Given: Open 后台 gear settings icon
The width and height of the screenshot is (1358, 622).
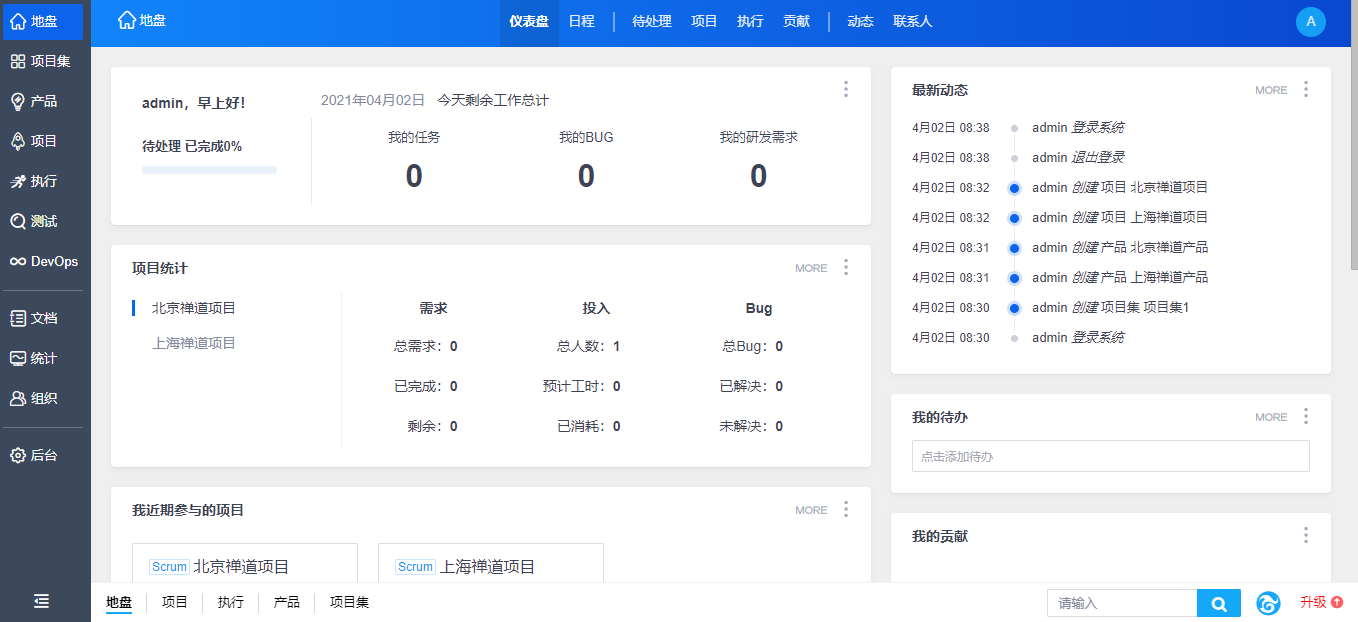Looking at the screenshot, I should pyautogui.click(x=18, y=455).
